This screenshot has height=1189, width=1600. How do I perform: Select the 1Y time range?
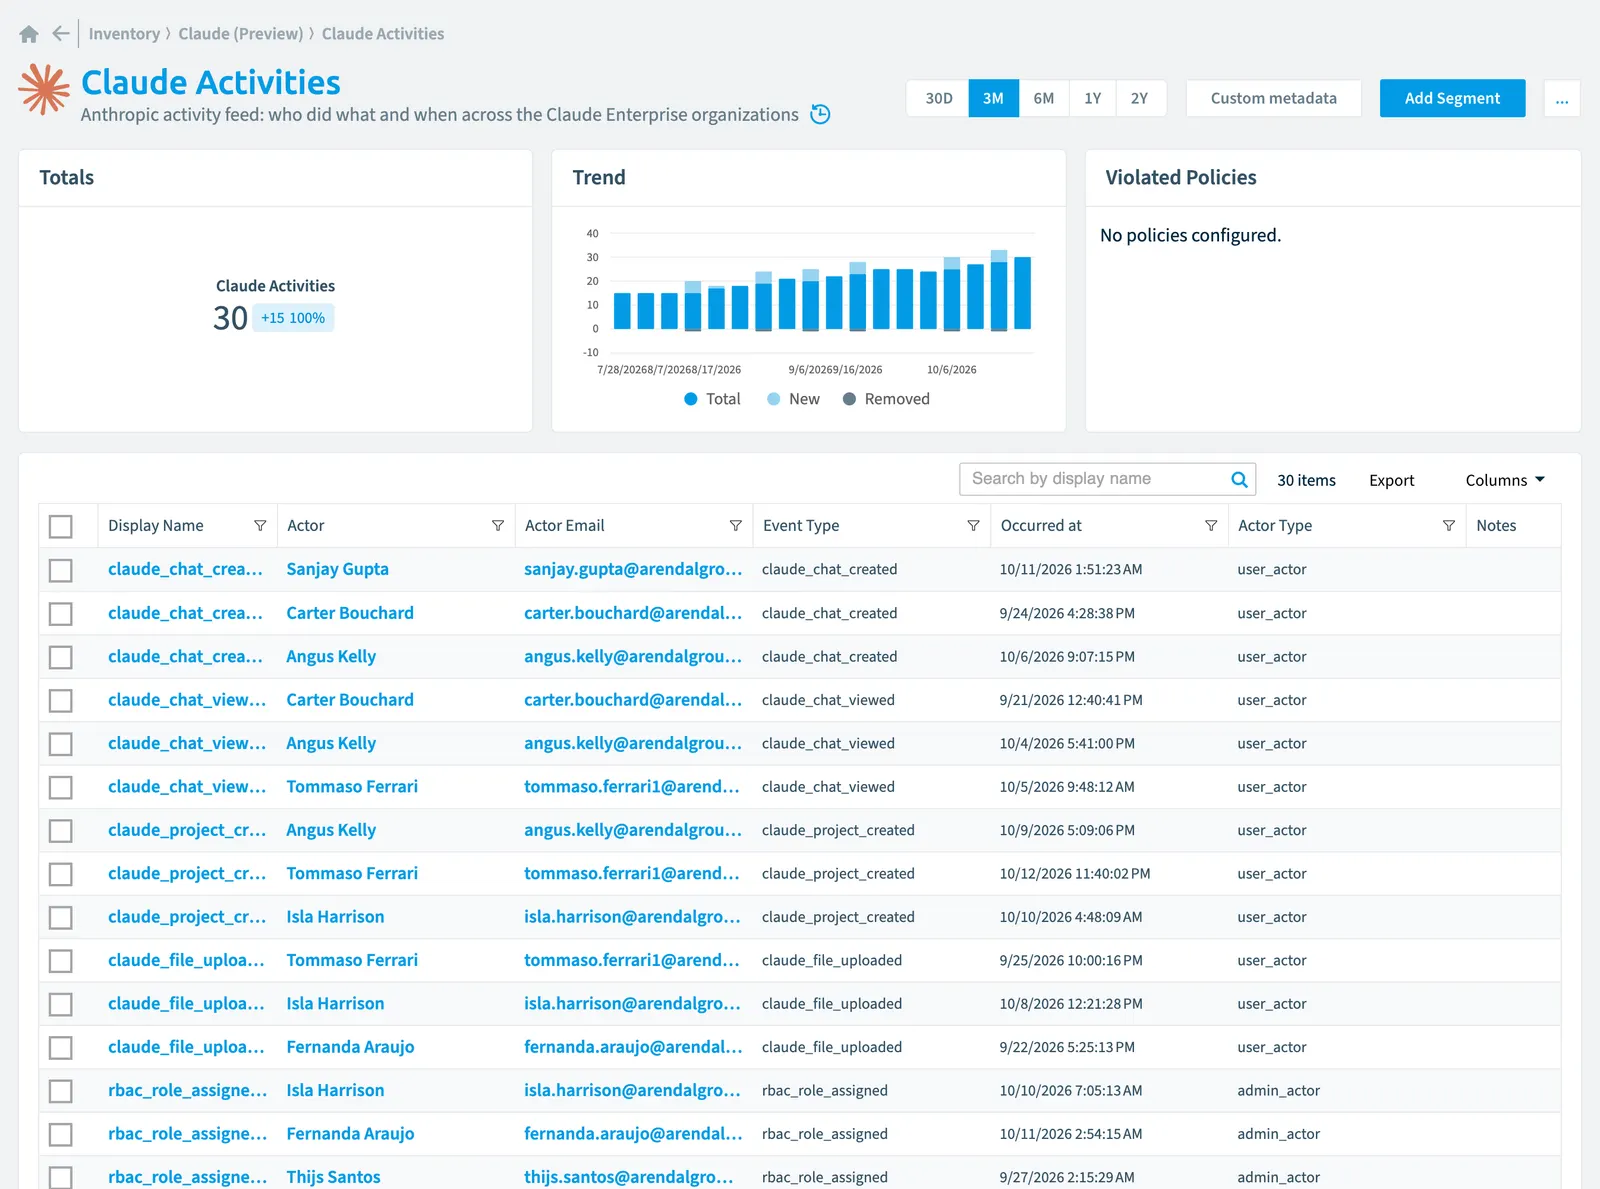click(x=1093, y=98)
